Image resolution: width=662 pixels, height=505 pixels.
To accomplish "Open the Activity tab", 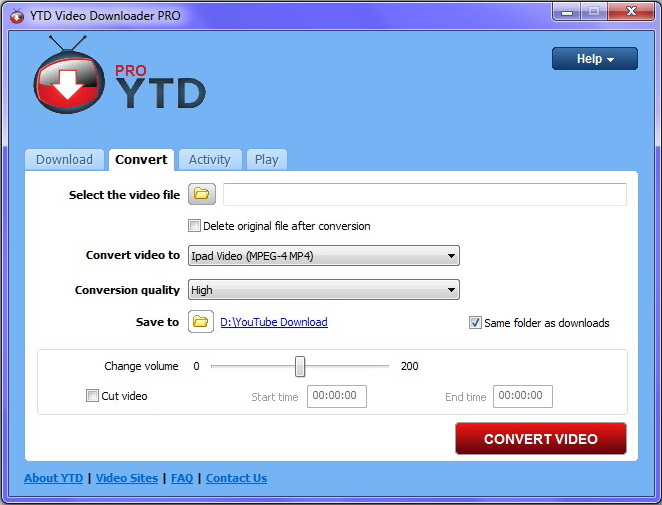I will [210, 160].
